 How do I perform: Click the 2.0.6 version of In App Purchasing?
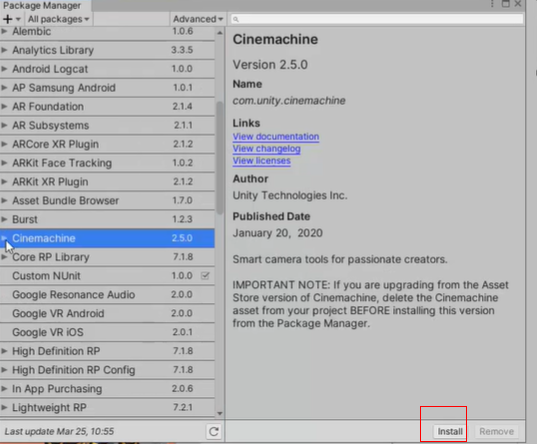tap(182, 388)
